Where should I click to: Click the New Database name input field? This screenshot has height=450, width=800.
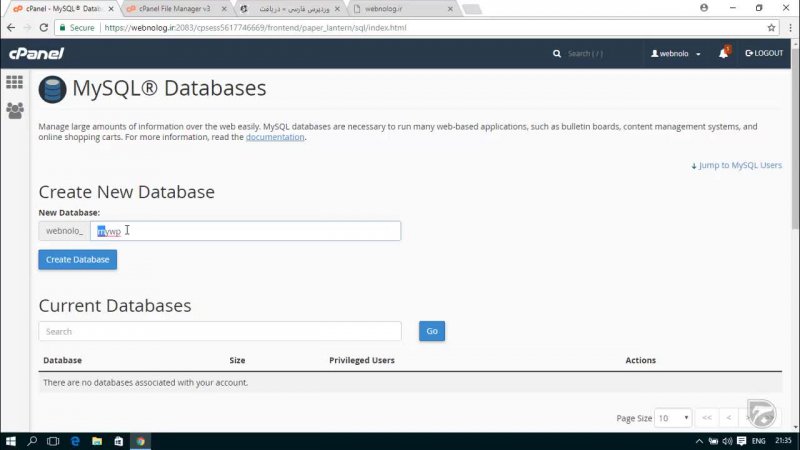245,231
